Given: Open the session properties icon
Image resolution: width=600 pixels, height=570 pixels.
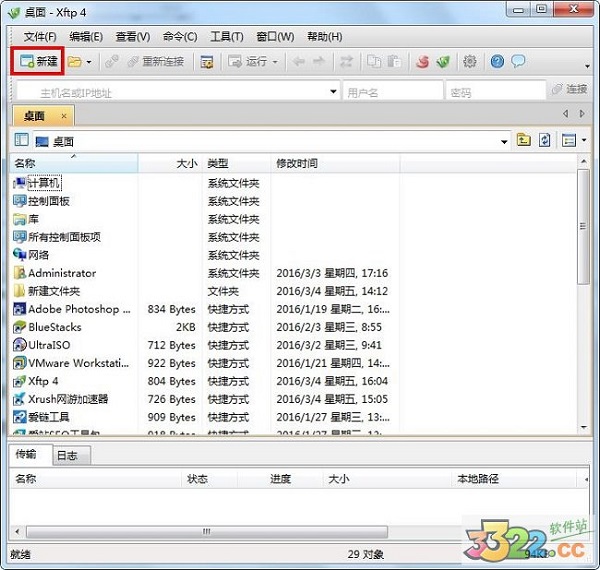Looking at the screenshot, I should [207, 61].
